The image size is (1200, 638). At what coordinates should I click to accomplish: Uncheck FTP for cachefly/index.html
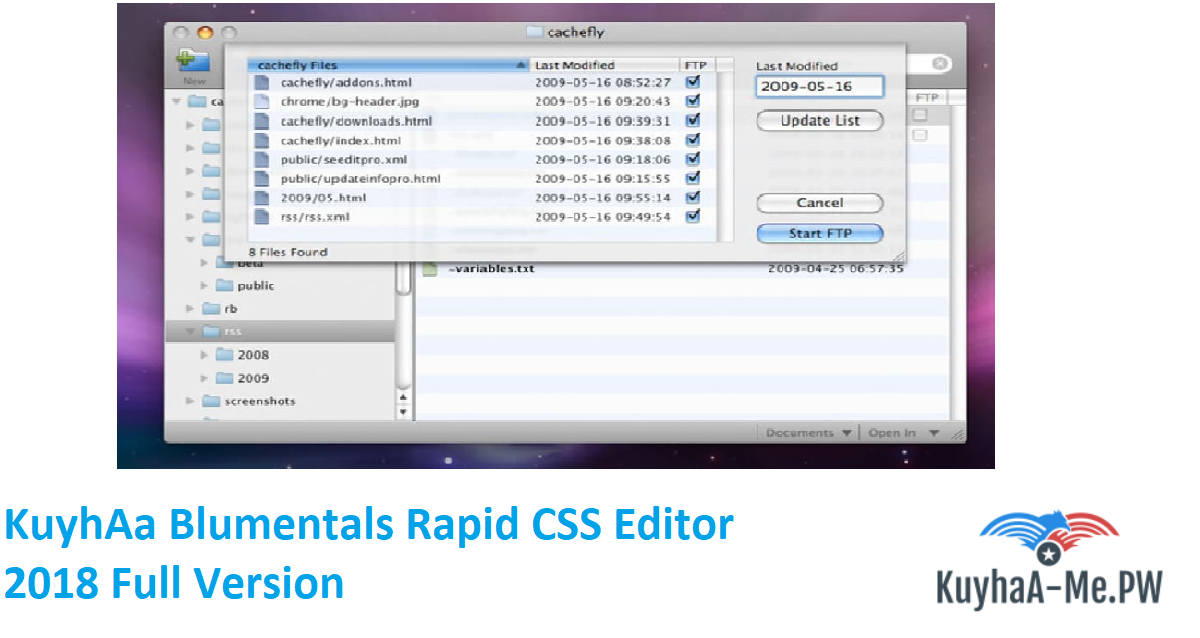click(693, 140)
